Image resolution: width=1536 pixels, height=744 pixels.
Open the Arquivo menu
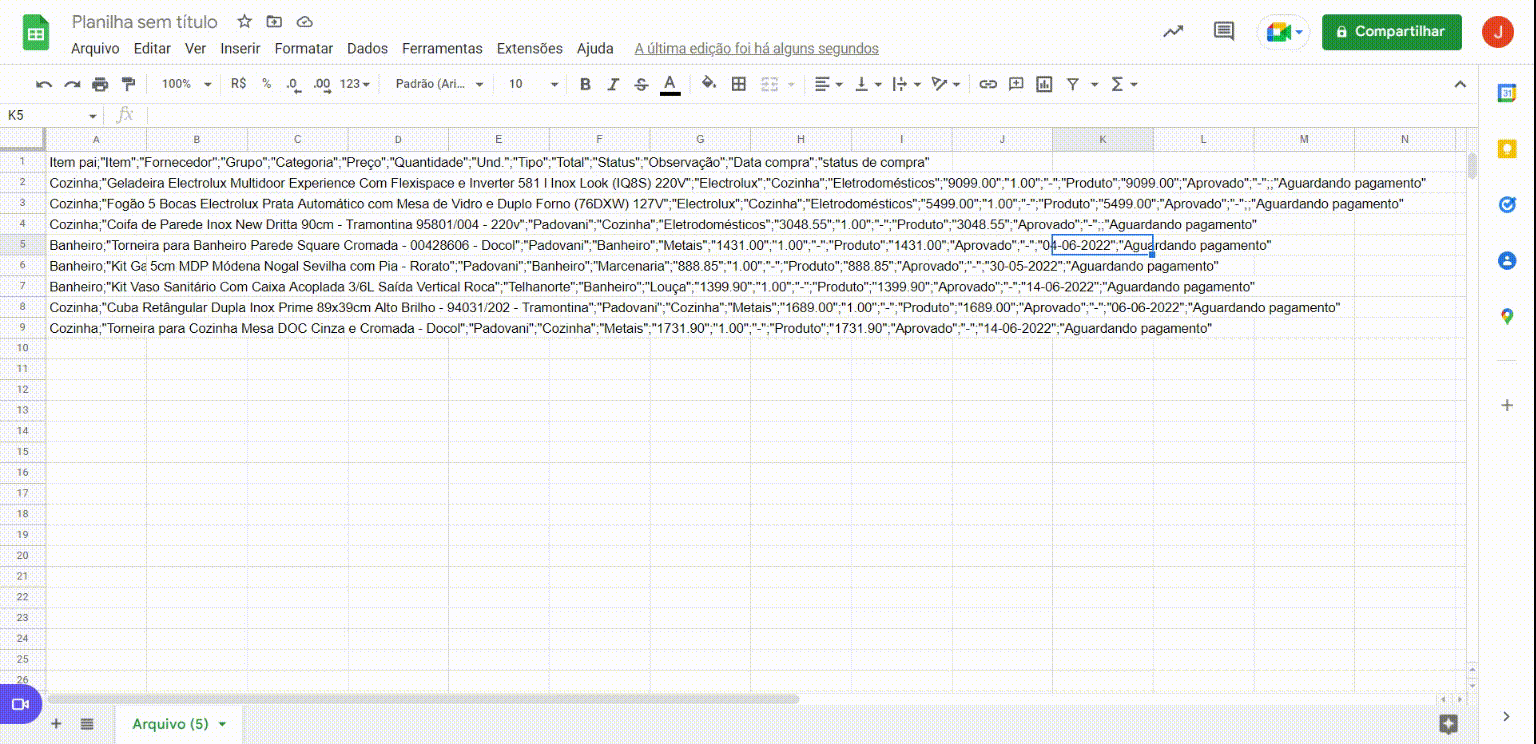[95, 48]
